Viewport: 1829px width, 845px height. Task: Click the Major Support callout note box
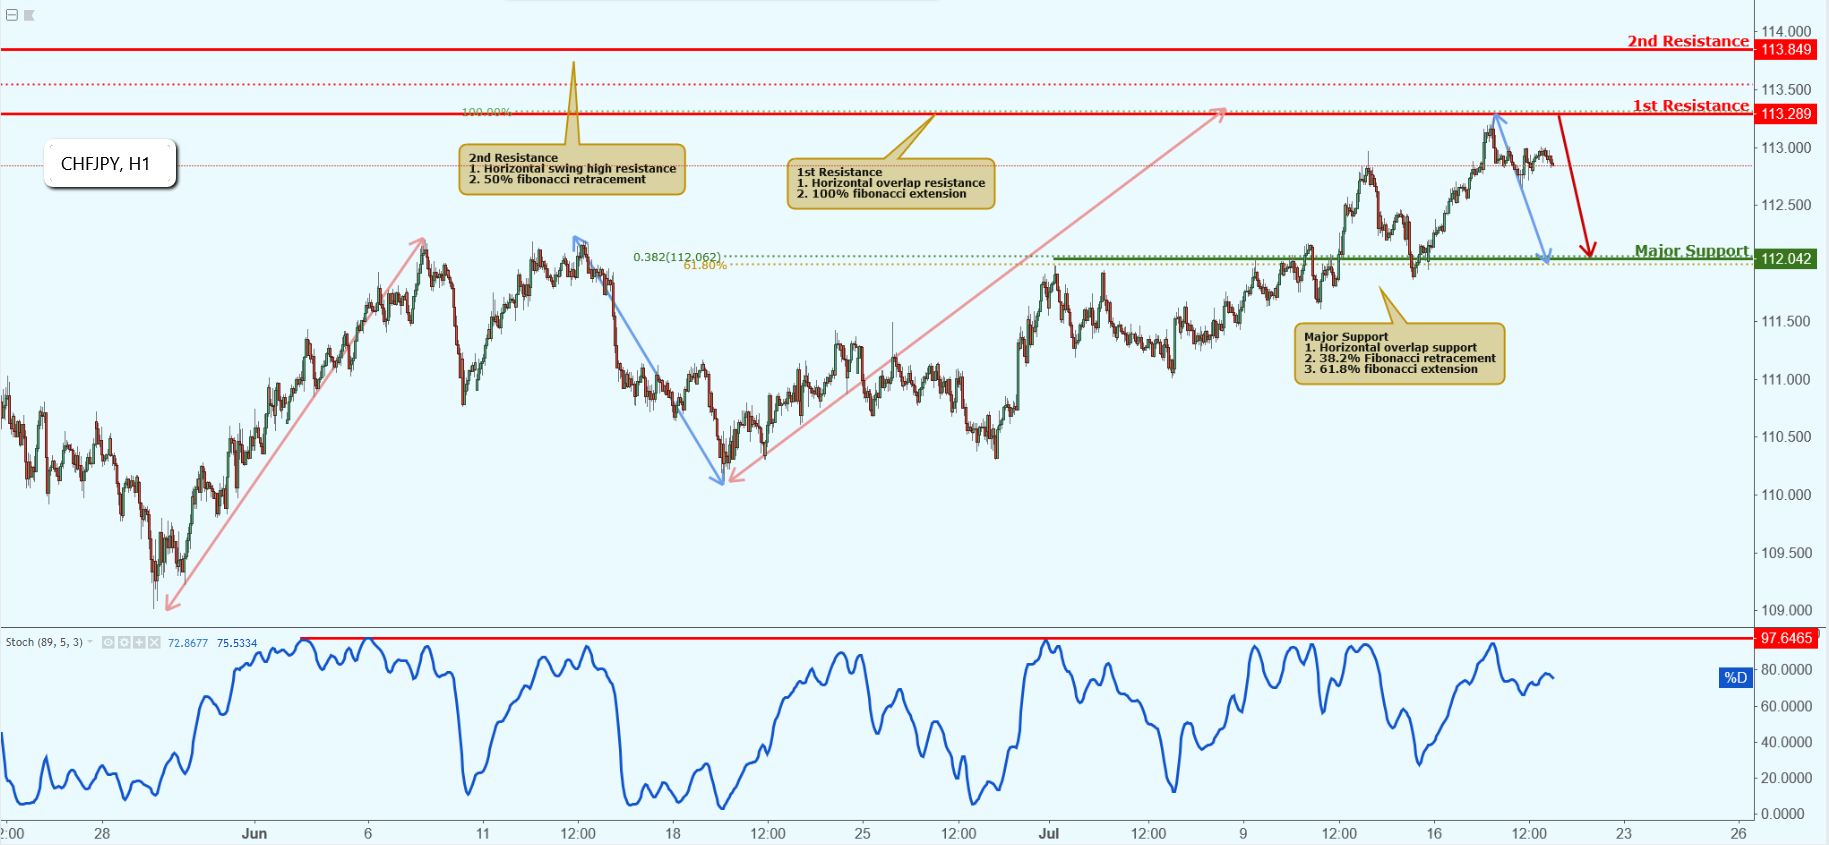(x=1399, y=354)
